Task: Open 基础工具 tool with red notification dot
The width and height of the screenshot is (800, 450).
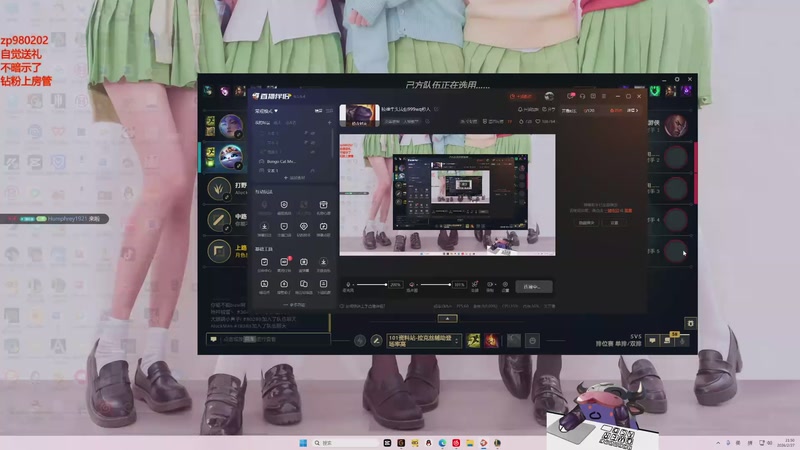Action: [284, 264]
